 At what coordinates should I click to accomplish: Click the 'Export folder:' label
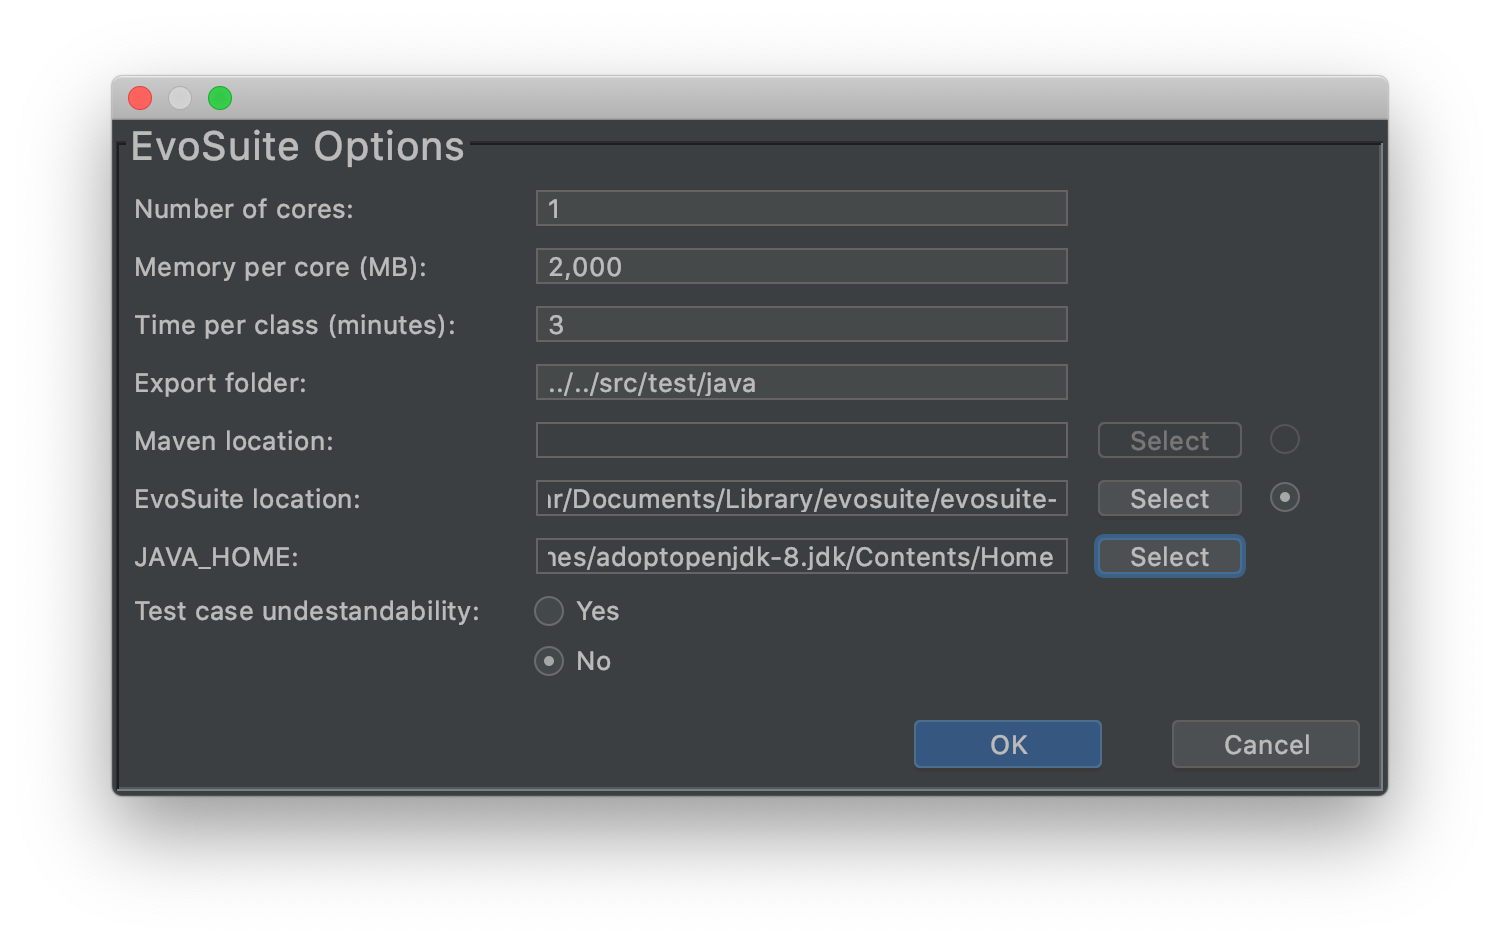tap(220, 383)
